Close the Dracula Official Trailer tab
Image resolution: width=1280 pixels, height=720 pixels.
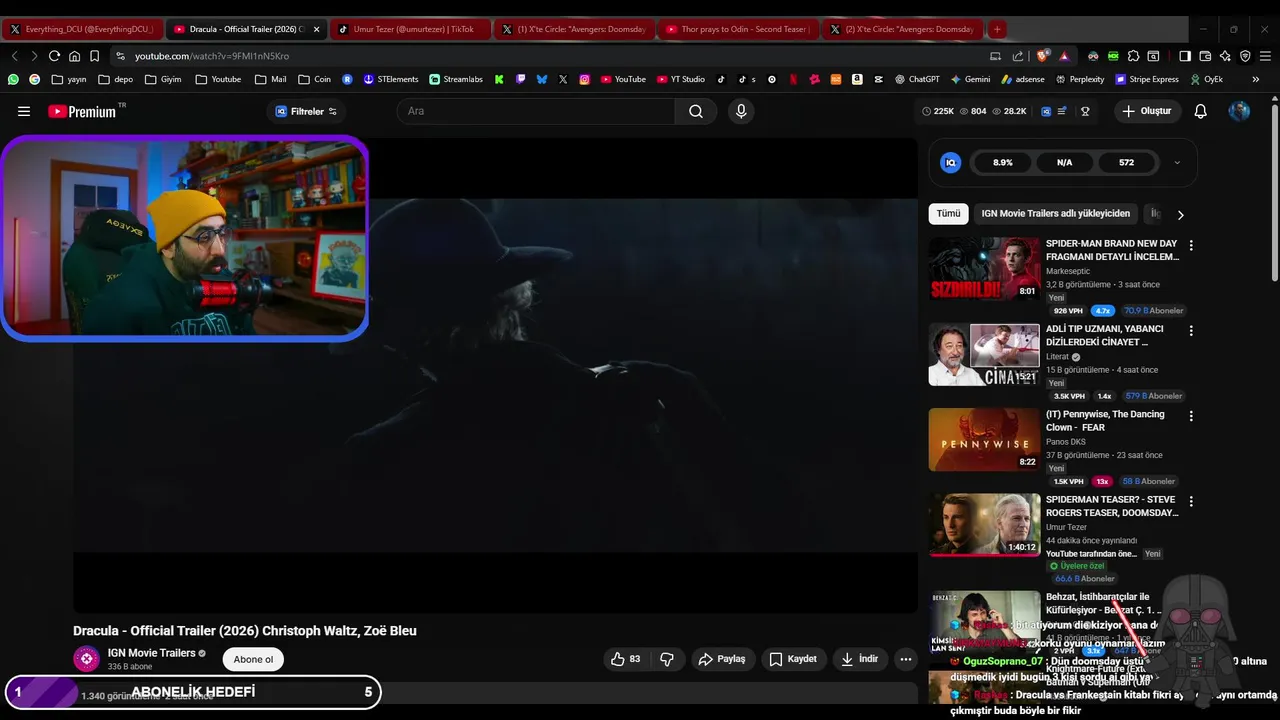[316, 29]
